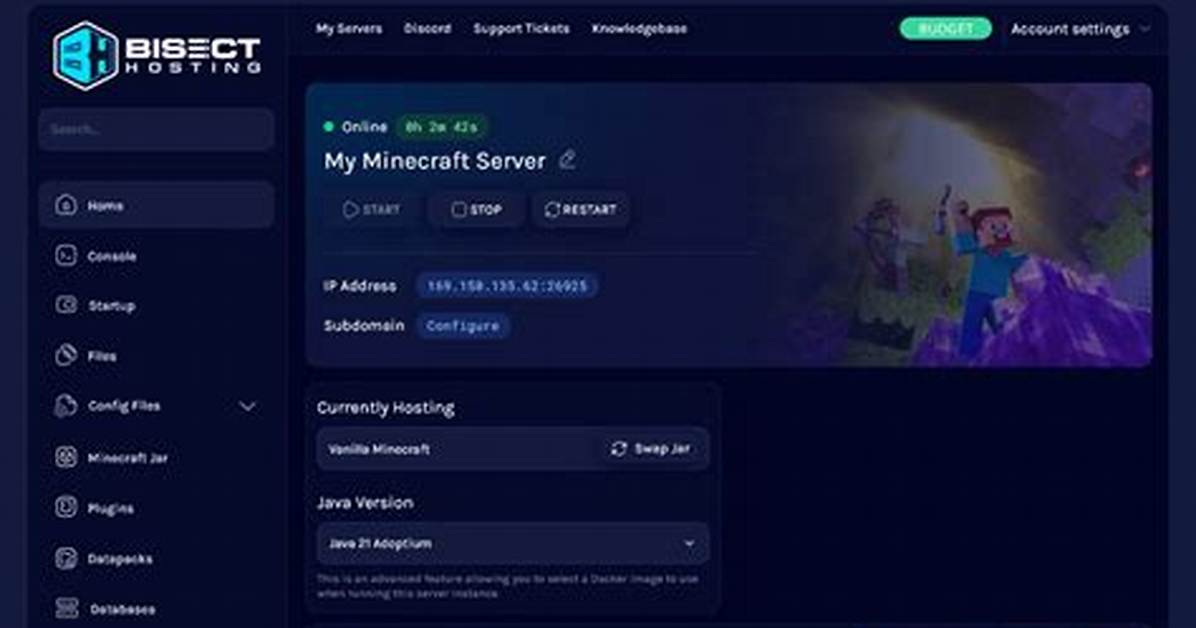Click the Vanilla Minecraft hosting text

click(x=379, y=449)
